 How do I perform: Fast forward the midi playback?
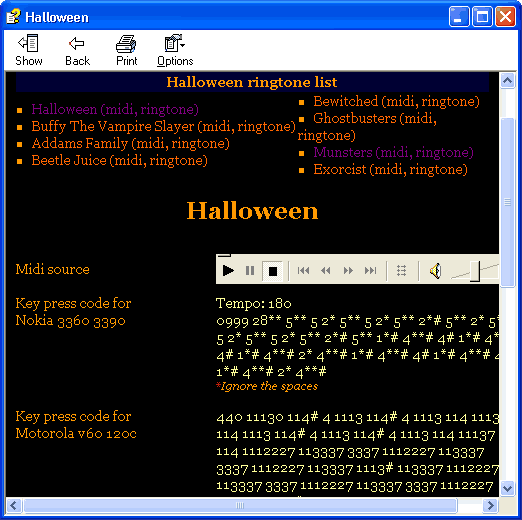click(x=348, y=271)
